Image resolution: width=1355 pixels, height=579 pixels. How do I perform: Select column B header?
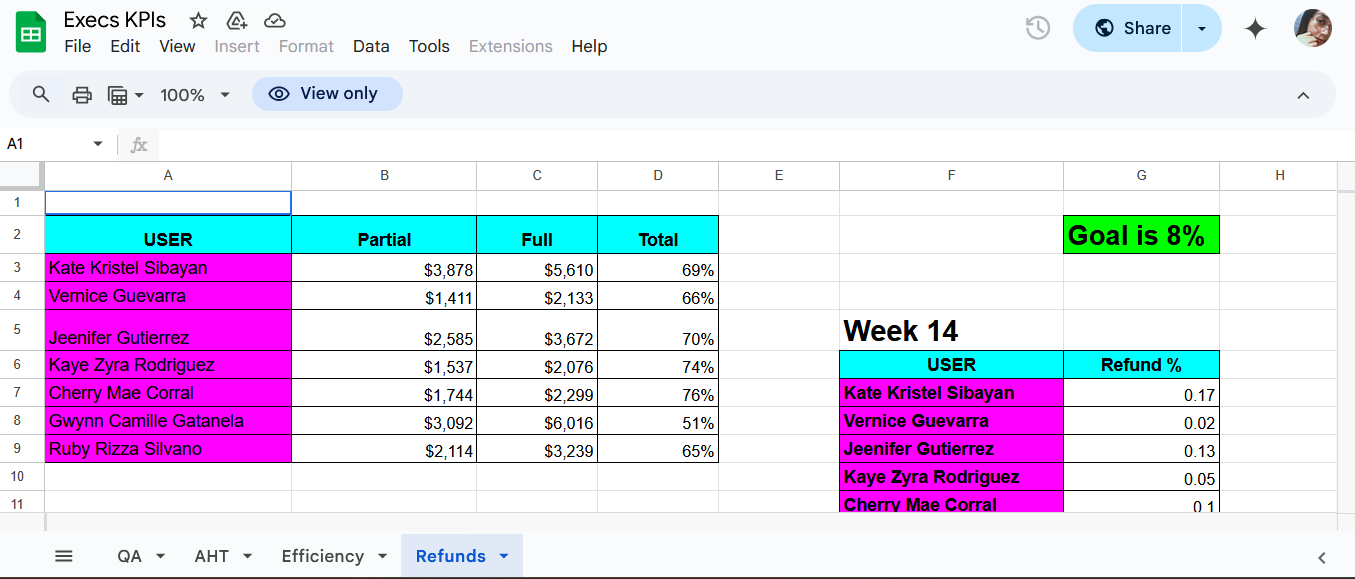[x=384, y=176]
